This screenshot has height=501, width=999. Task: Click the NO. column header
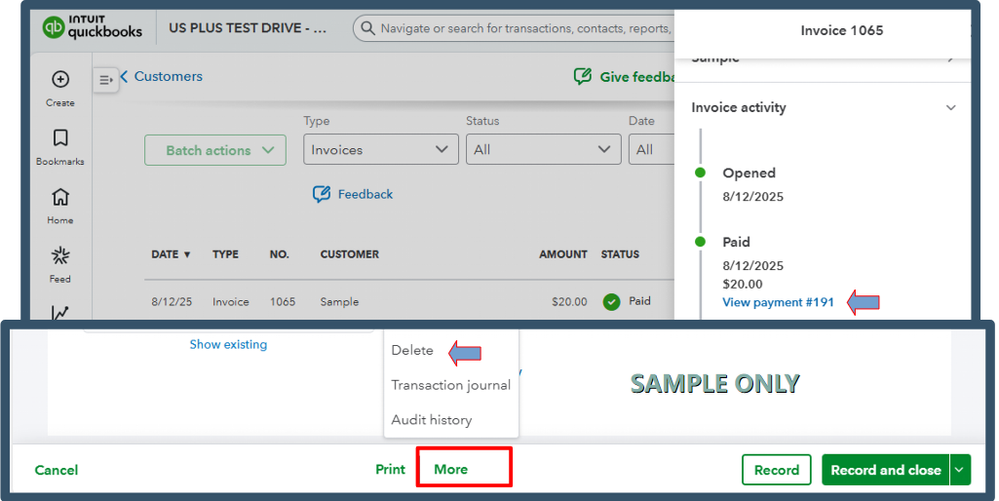(x=279, y=254)
